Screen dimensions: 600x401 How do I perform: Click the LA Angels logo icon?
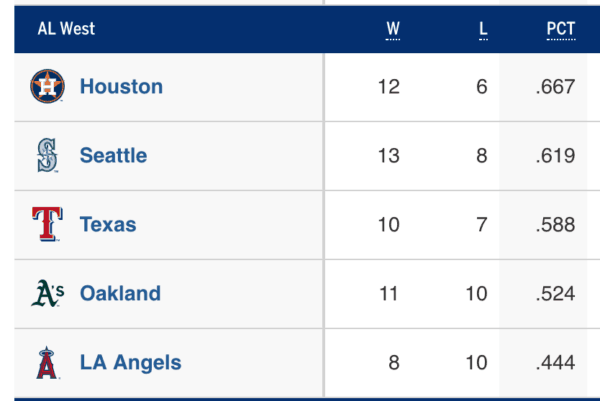pos(47,362)
